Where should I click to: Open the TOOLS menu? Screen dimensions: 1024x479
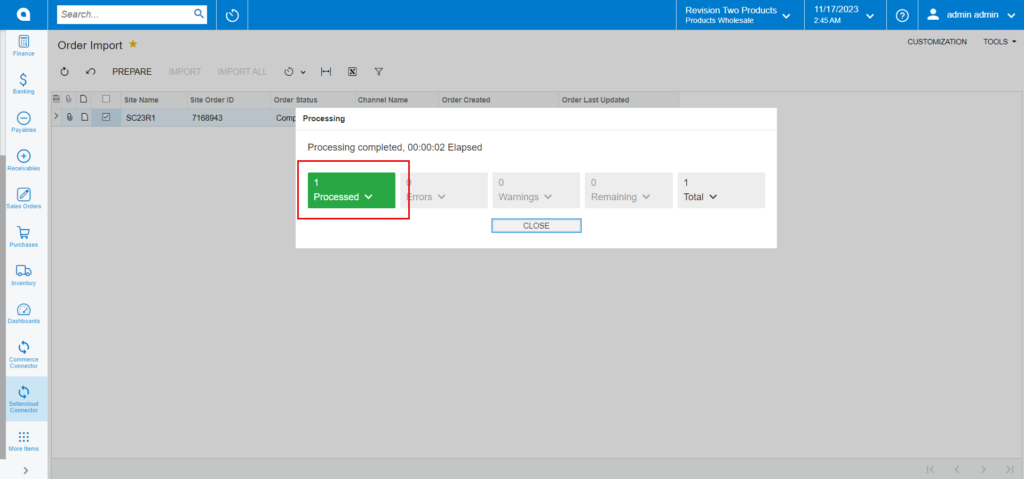1000,42
